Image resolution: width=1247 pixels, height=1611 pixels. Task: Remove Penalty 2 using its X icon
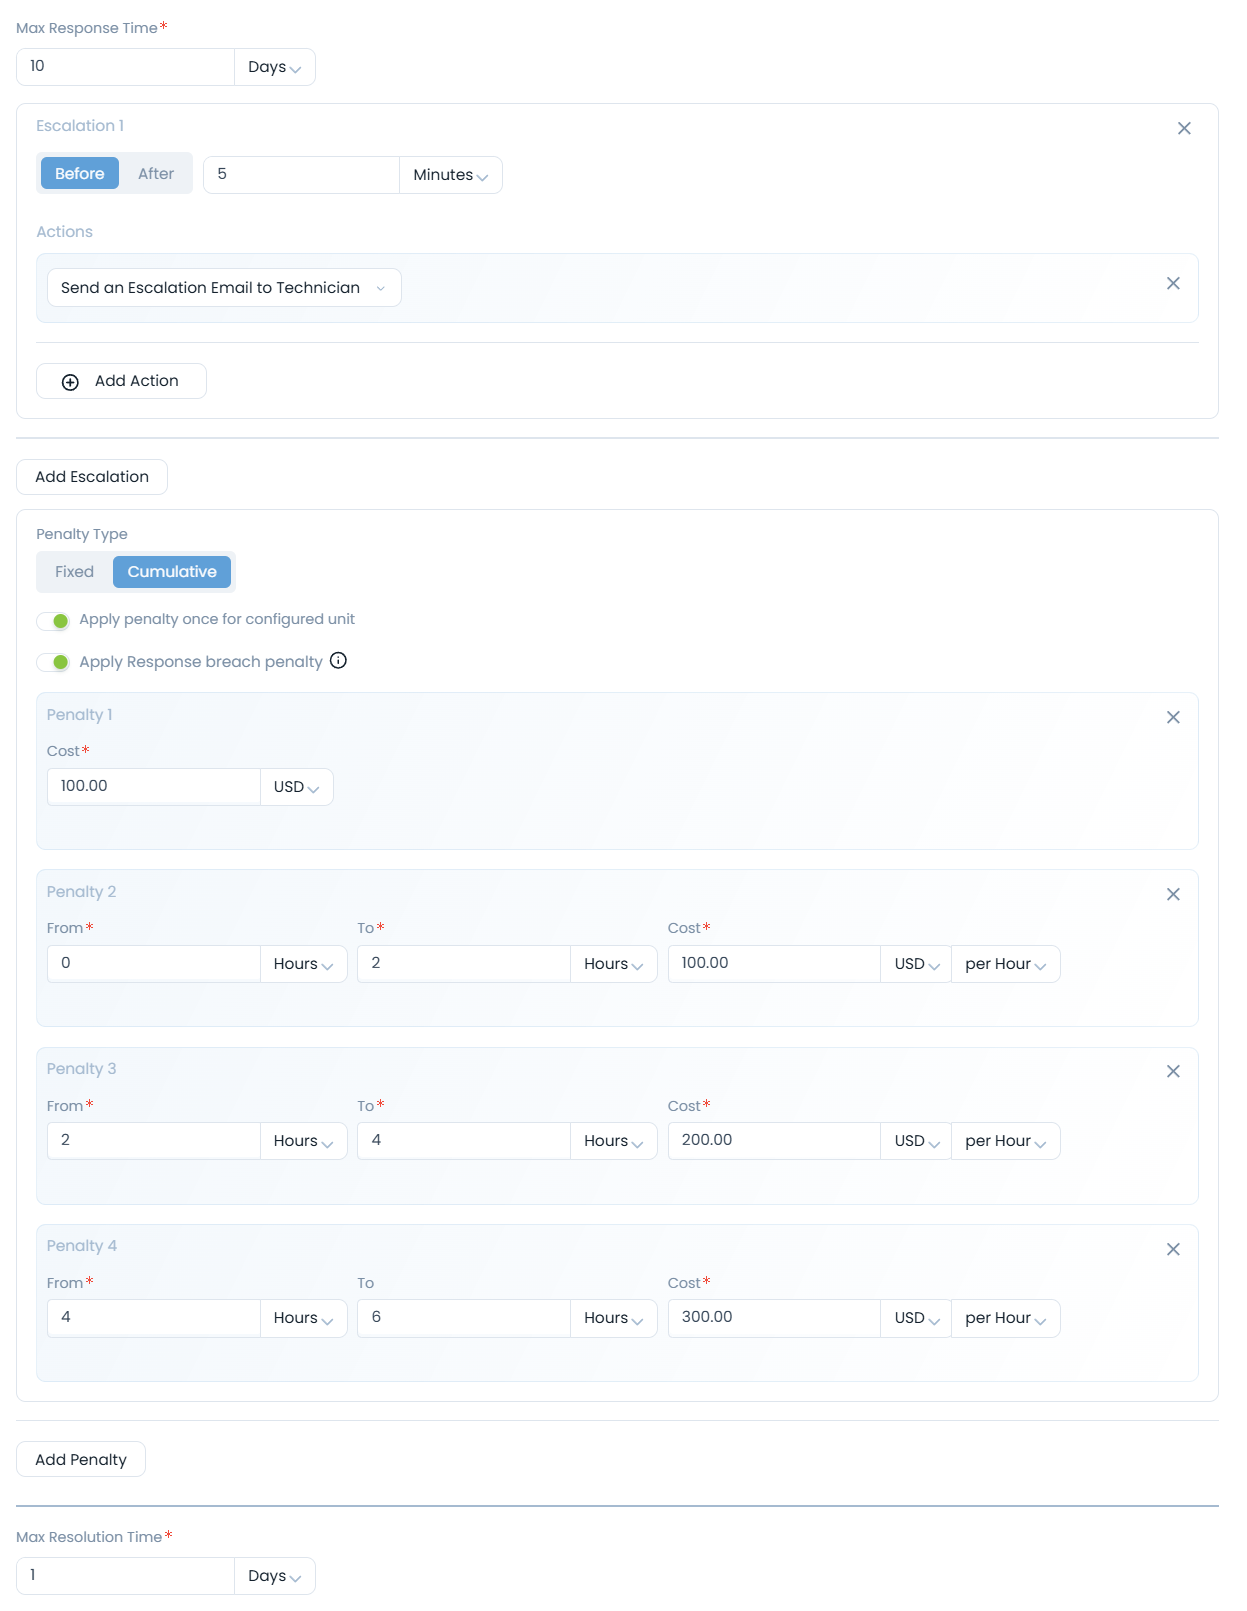(x=1173, y=894)
